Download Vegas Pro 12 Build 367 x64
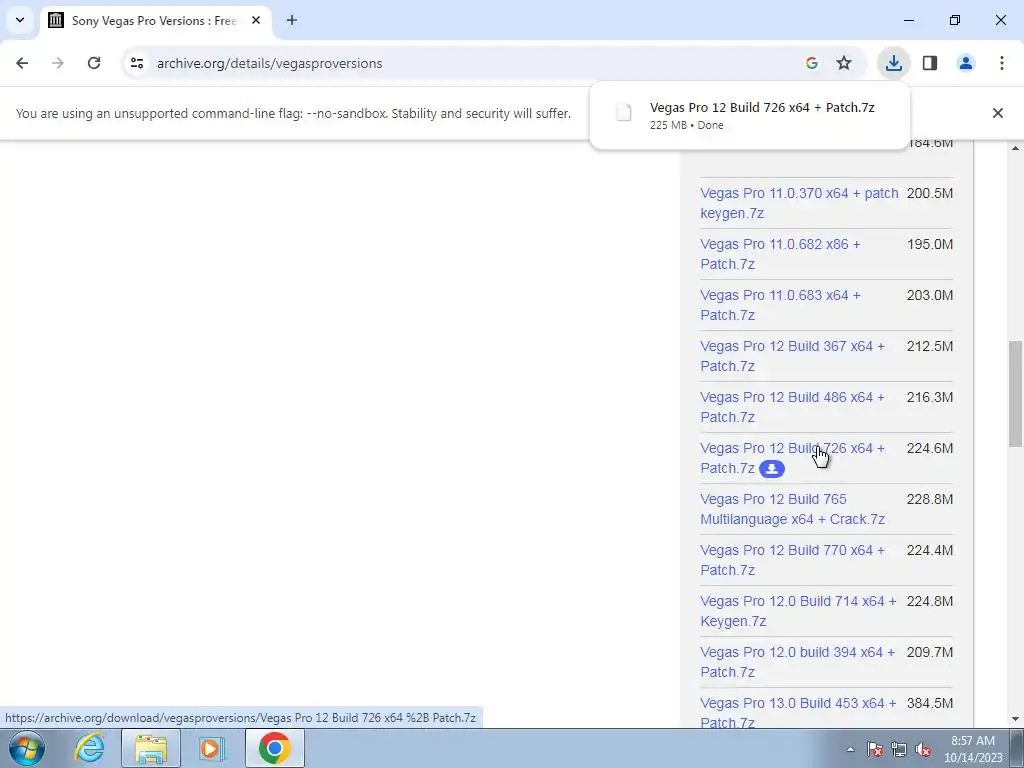1024x768 pixels. tap(792, 356)
